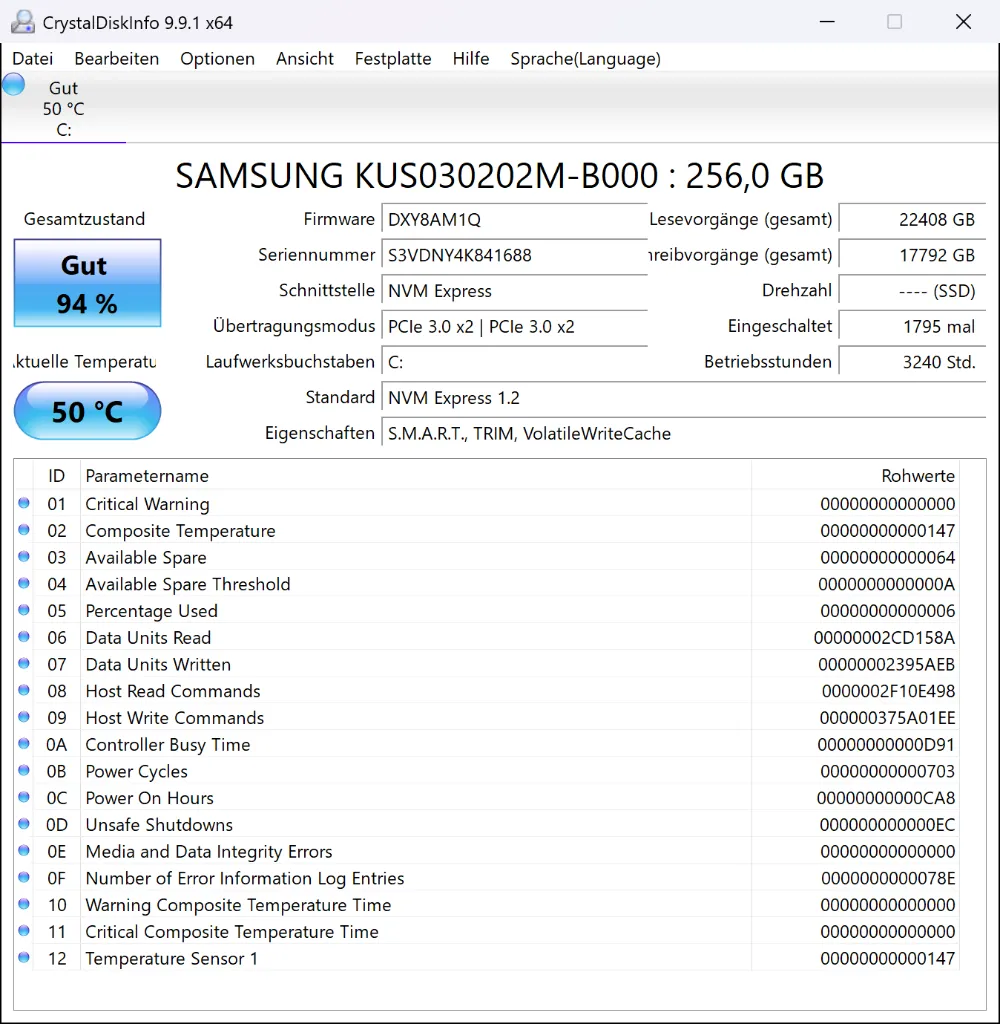Click the drive title SAMSUNG KUS030202M-B000
This screenshot has width=1000, height=1024.
click(x=416, y=176)
